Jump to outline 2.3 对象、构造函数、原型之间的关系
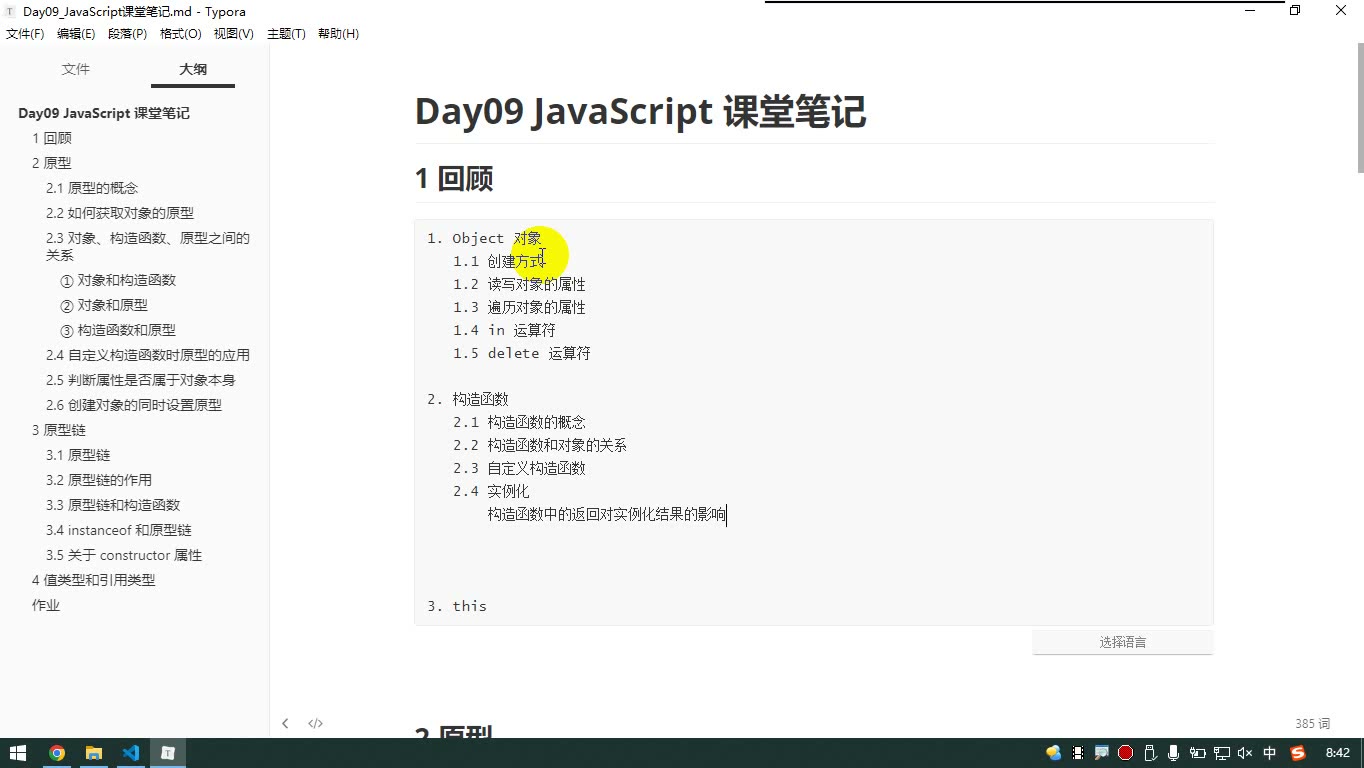1364x768 pixels. (148, 246)
